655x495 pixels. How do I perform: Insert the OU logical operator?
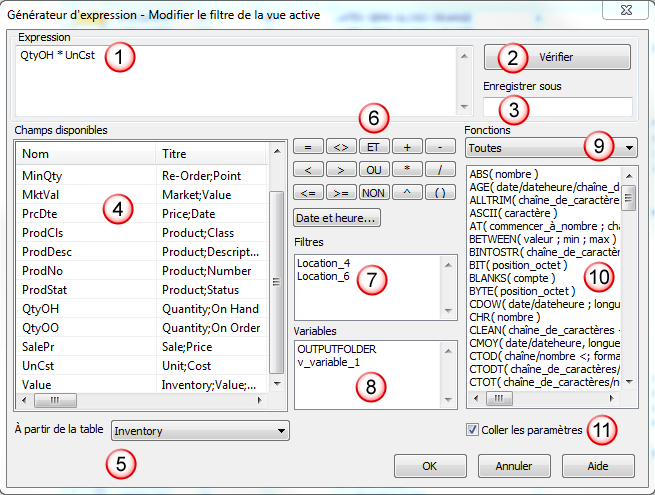pyautogui.click(x=374, y=170)
